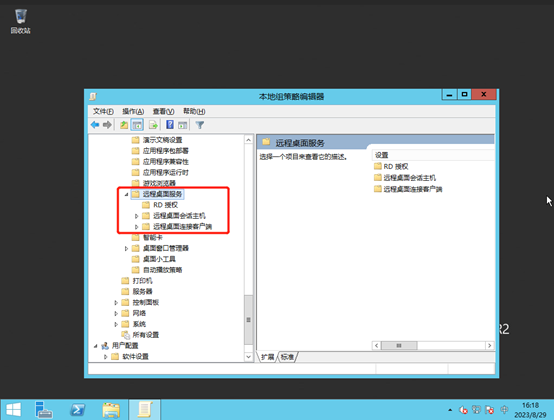Click the 设置 column header
554x420 pixels.
(433, 155)
